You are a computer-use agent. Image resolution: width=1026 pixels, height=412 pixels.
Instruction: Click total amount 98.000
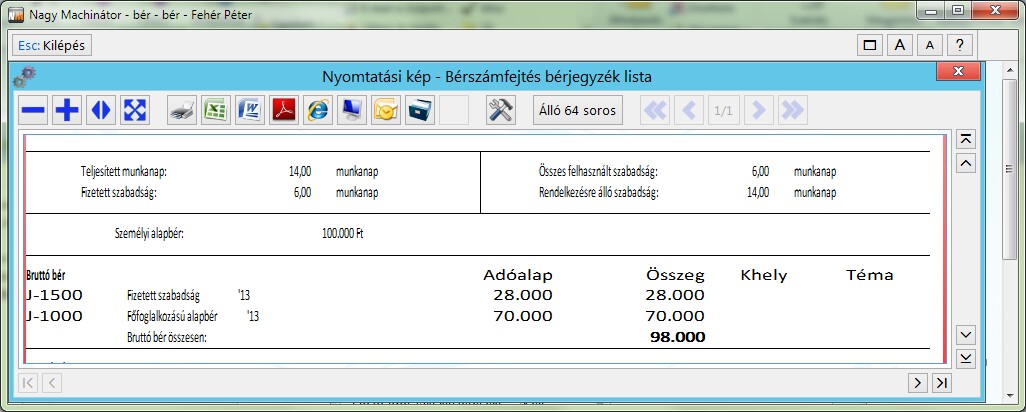(678, 337)
